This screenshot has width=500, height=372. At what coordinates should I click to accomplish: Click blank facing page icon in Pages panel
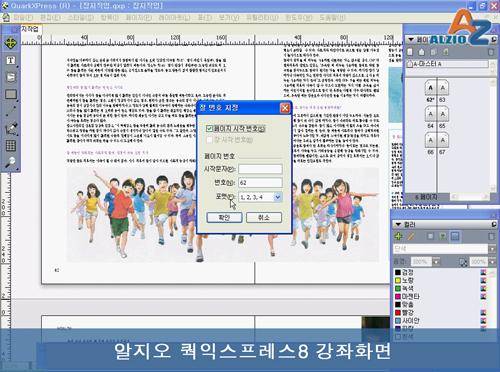pos(422,52)
